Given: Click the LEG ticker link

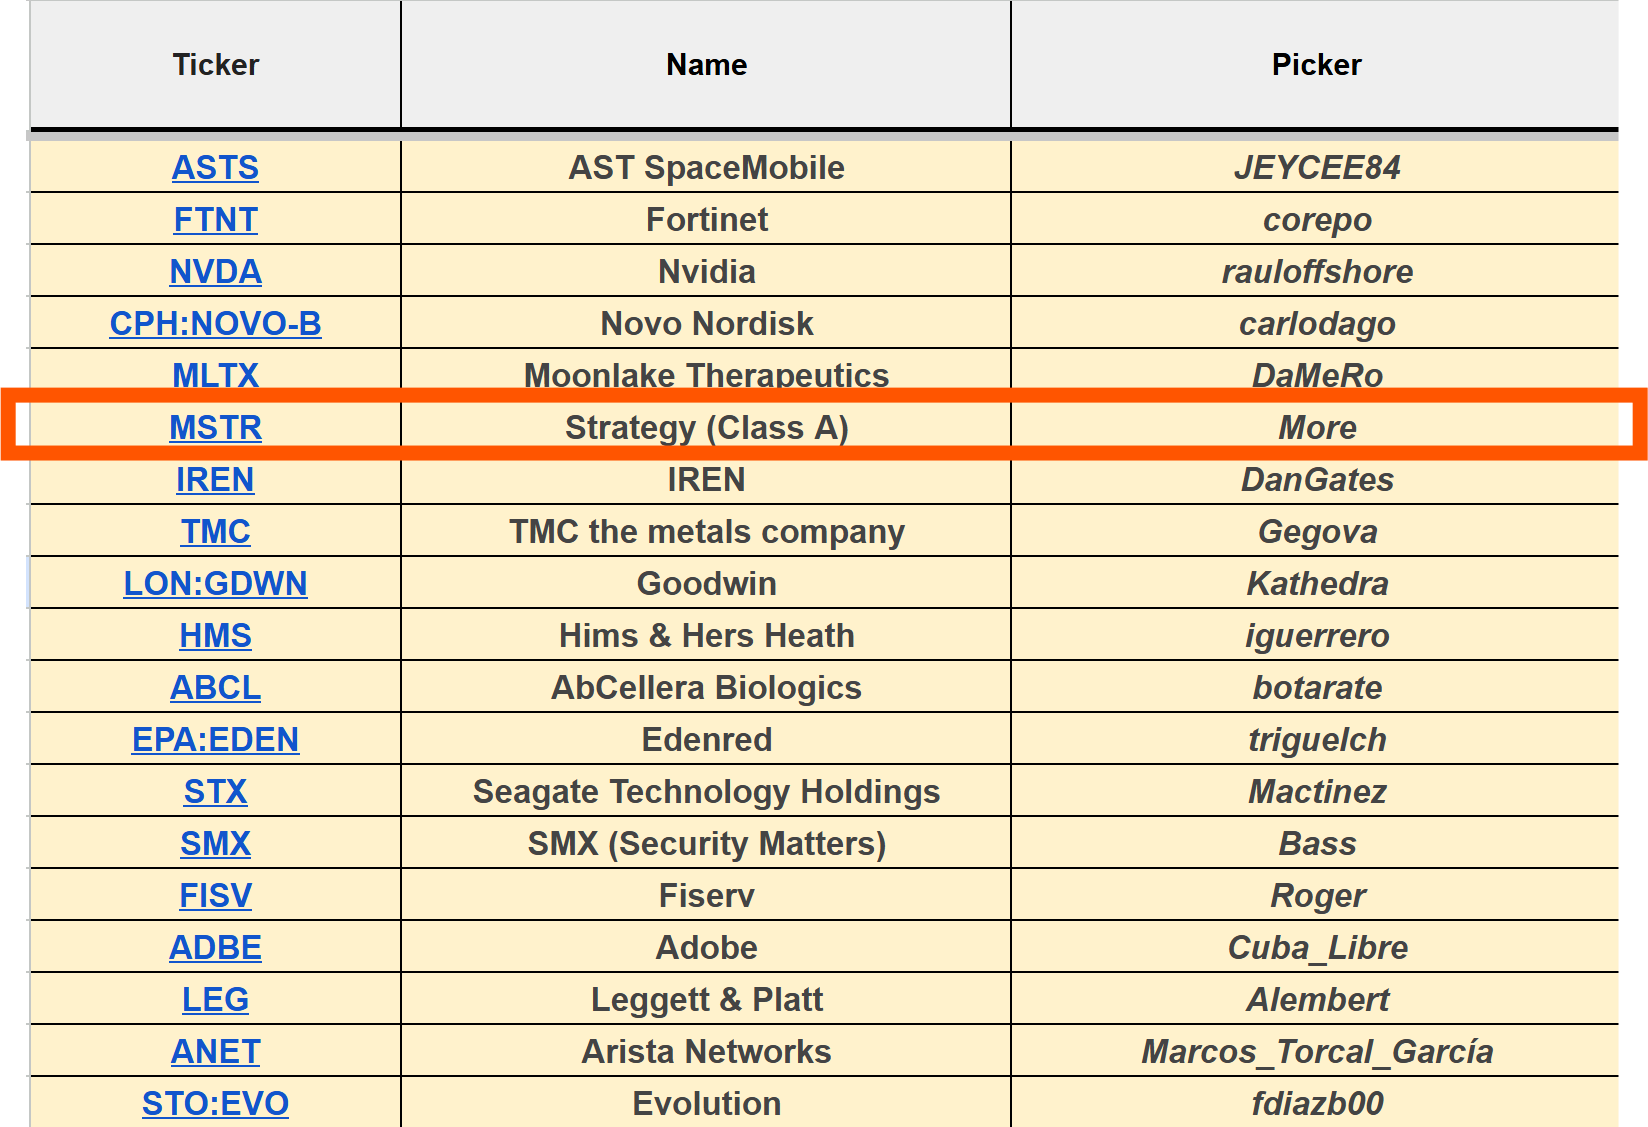Looking at the screenshot, I should [x=215, y=1000].
